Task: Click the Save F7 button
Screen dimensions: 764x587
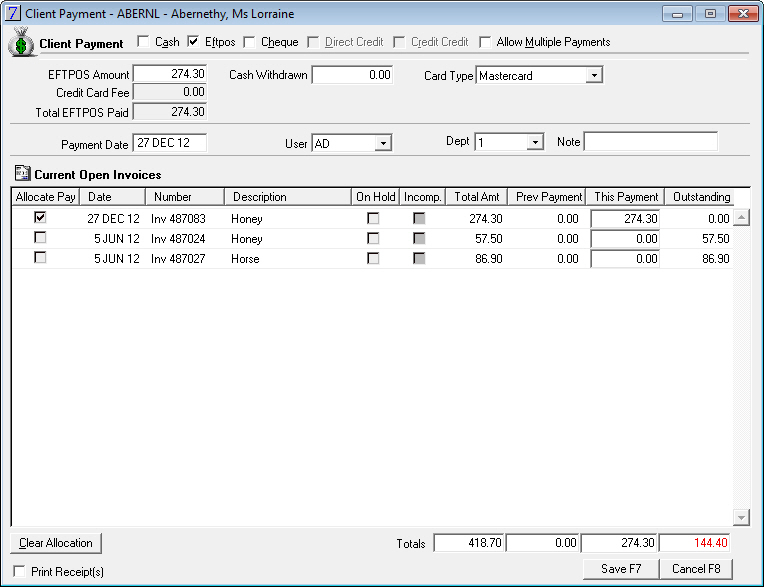Action: click(x=621, y=569)
